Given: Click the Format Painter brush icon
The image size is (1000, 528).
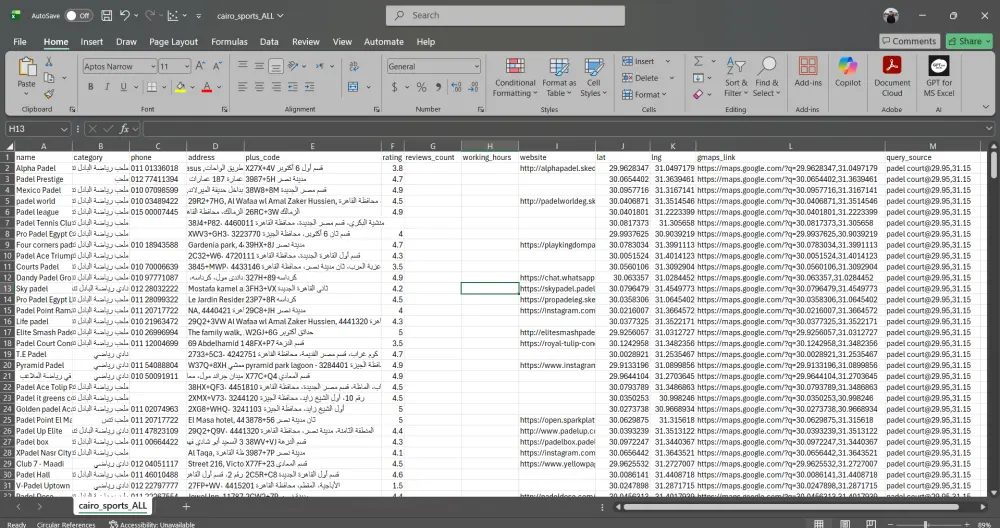Looking at the screenshot, I should [x=48, y=94].
